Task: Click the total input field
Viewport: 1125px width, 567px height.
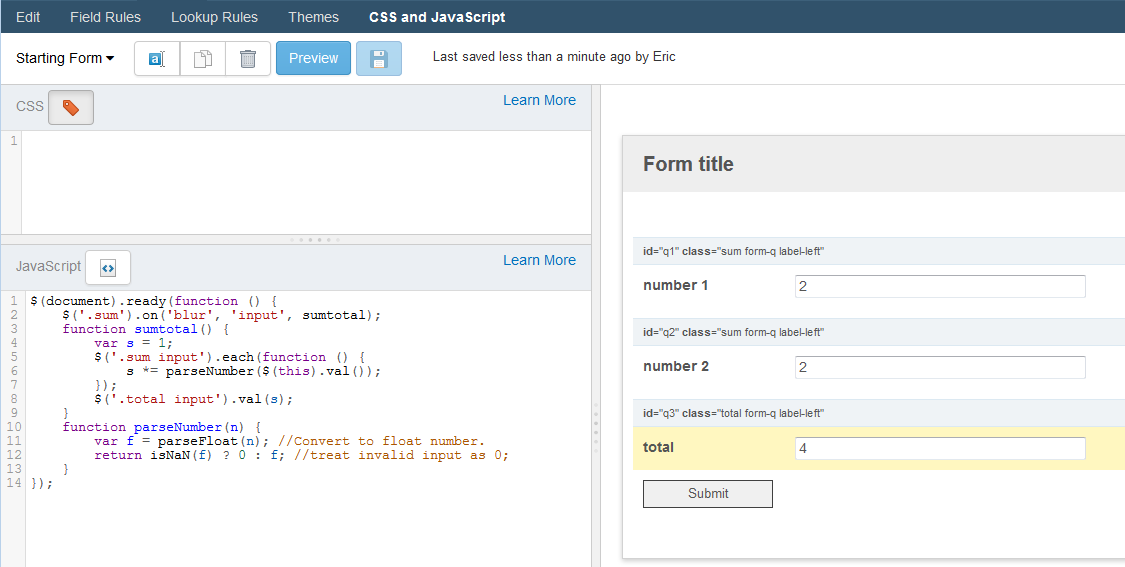Action: pos(940,449)
